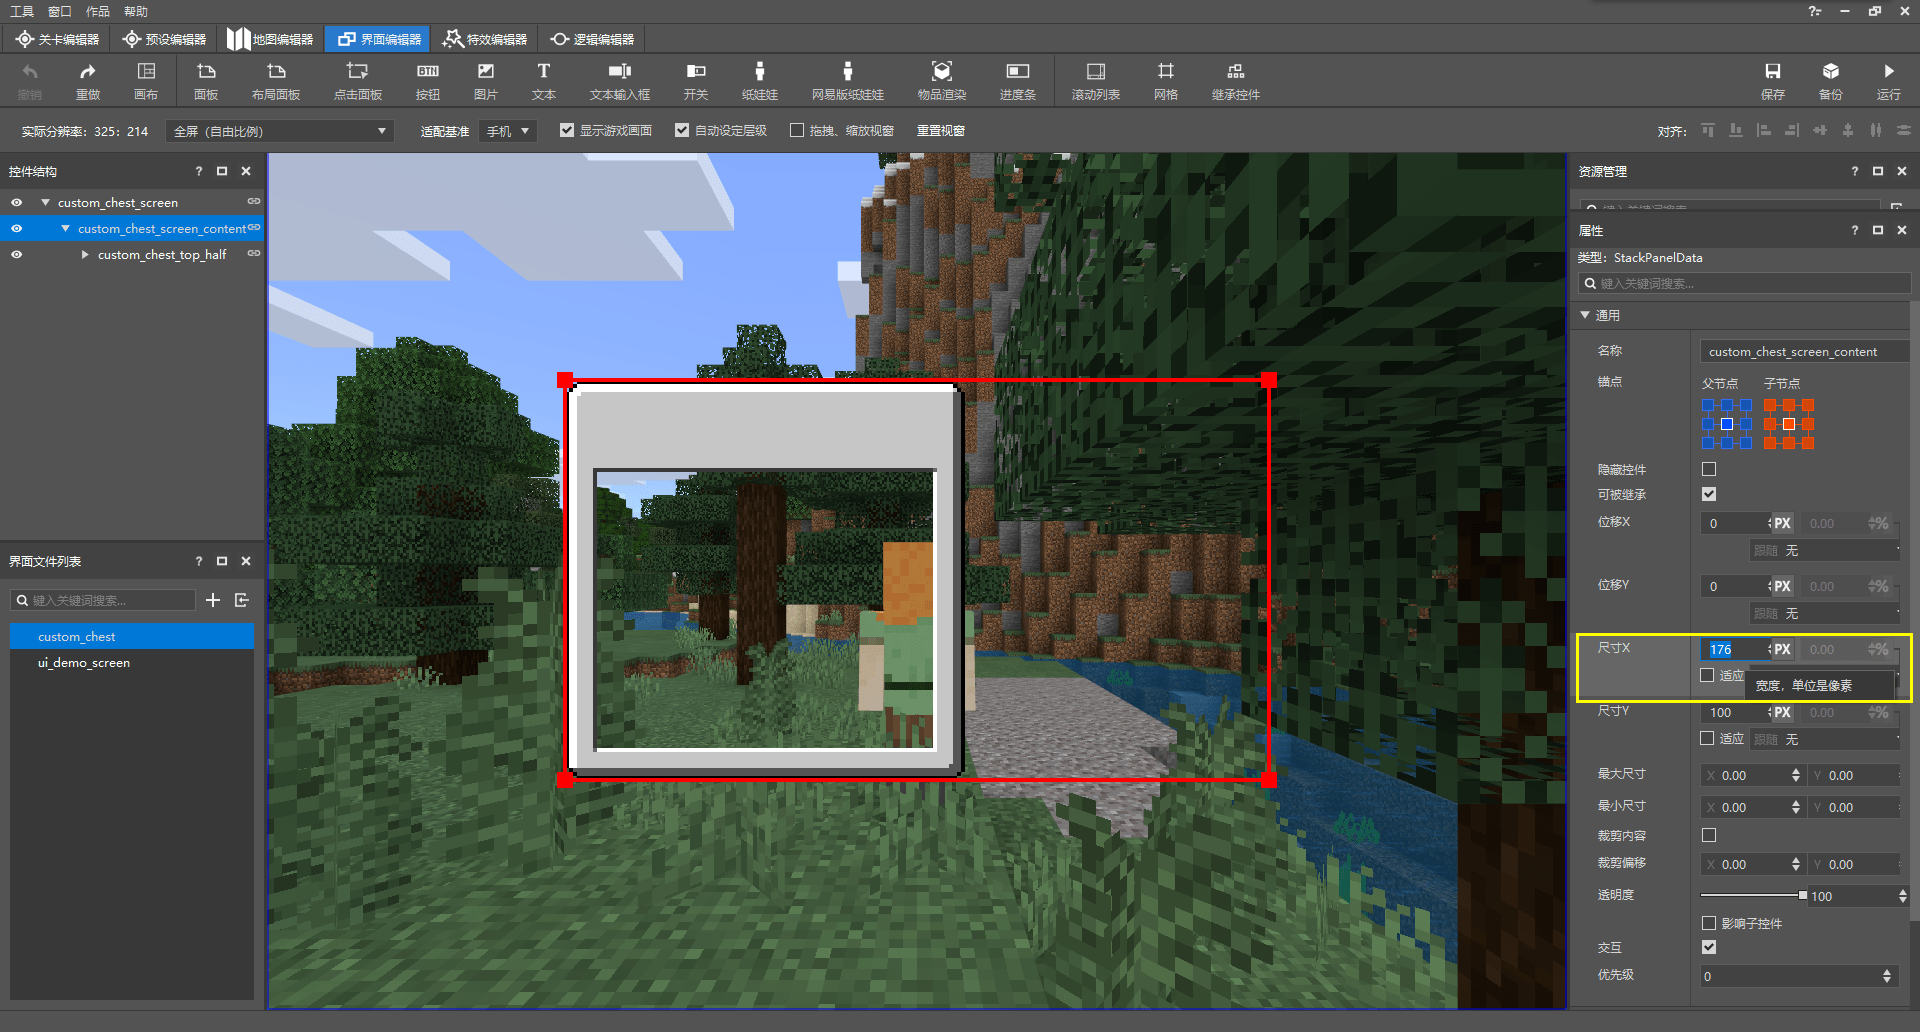Switch to 预设编辑器 tab
The image size is (1920, 1032).
click(x=164, y=39)
